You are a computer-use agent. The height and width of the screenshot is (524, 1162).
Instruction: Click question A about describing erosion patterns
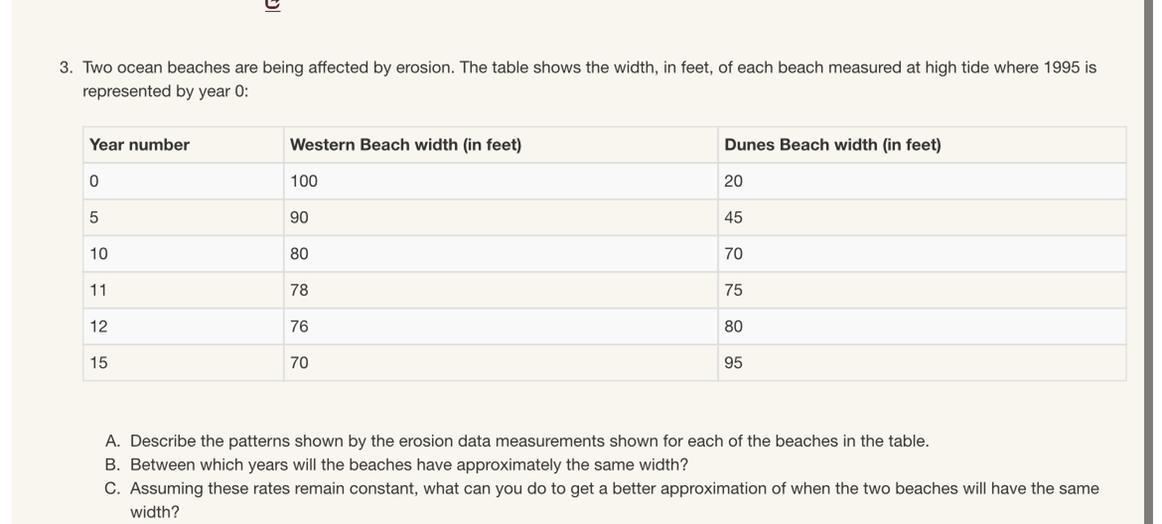click(528, 441)
